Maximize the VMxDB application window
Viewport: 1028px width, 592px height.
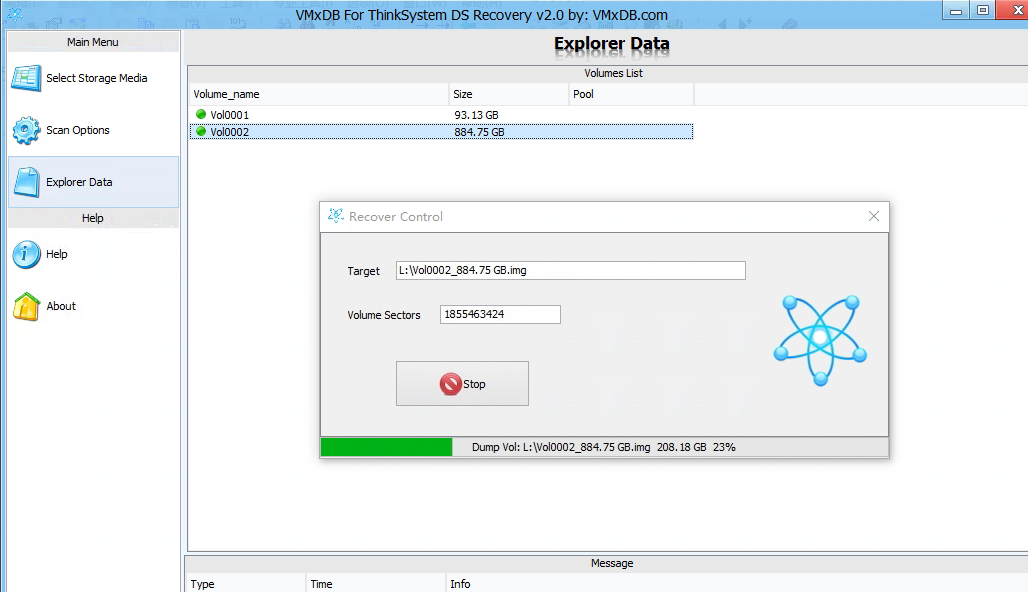coord(983,10)
